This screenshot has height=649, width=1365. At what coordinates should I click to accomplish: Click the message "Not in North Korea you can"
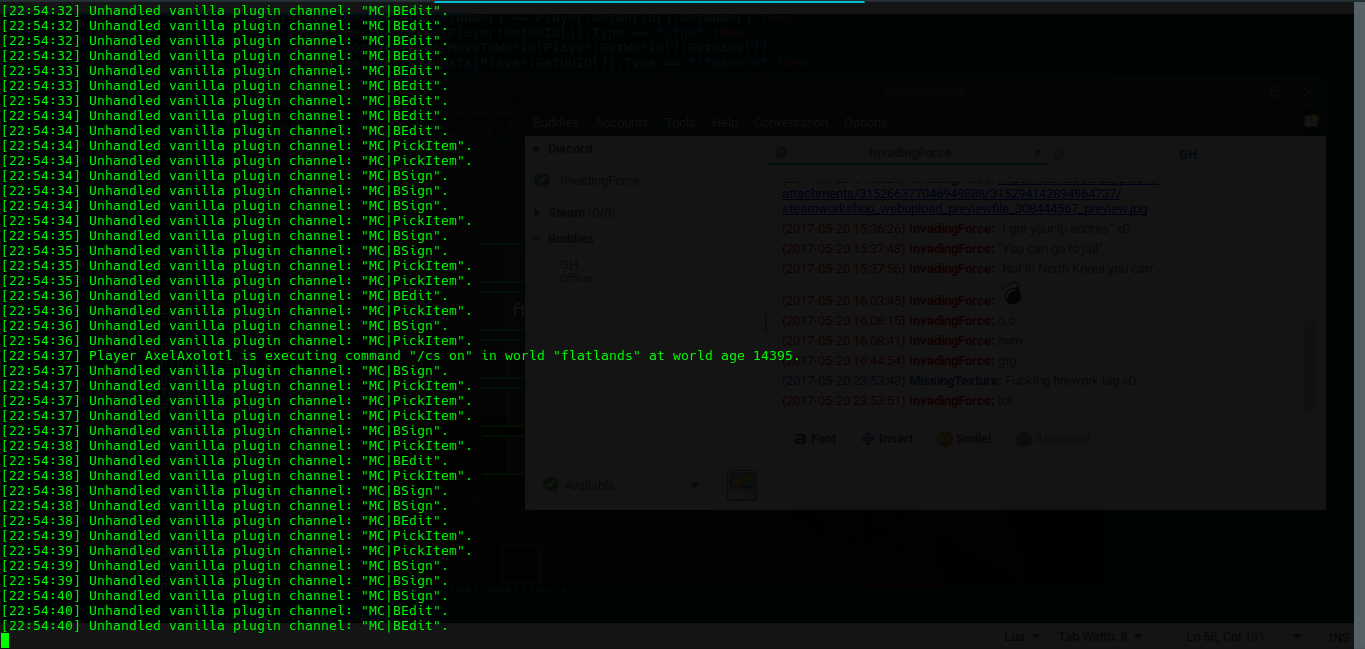(x=1077, y=269)
